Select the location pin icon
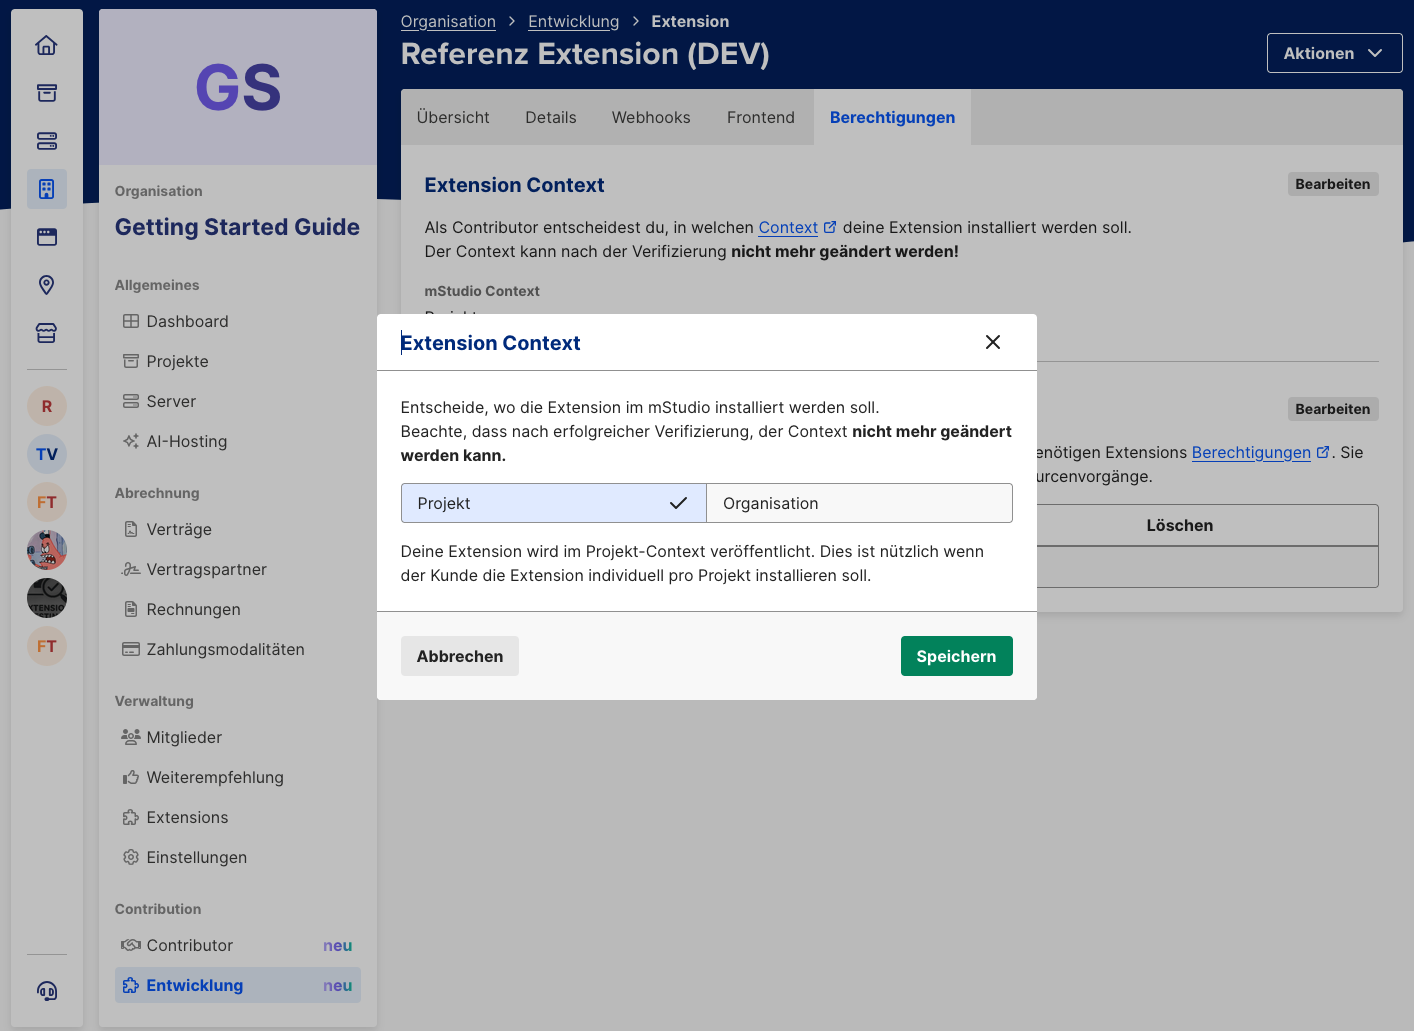 (47, 285)
